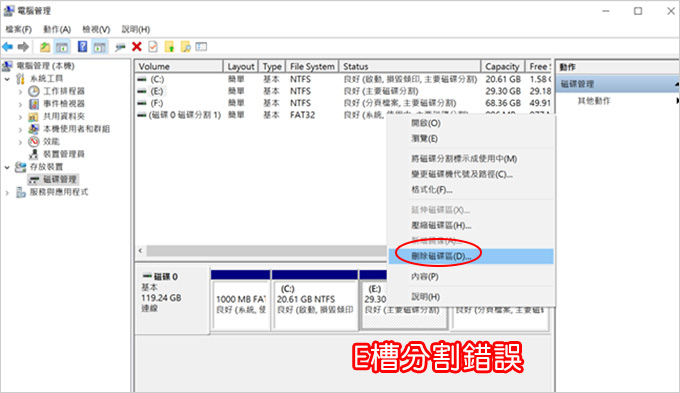Screen dimensions: 680x393
Task: Collapse the 存放裝置 tree branch
Action: coord(7,167)
